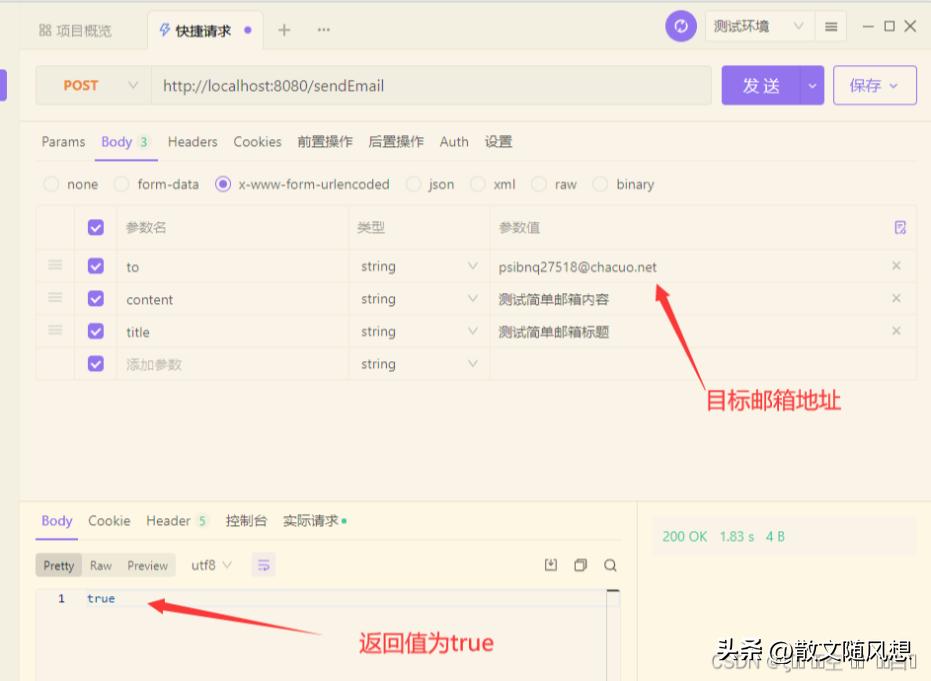Image resolution: width=931 pixels, height=681 pixels.
Task: Click the 保存 save button
Action: click(x=868, y=85)
